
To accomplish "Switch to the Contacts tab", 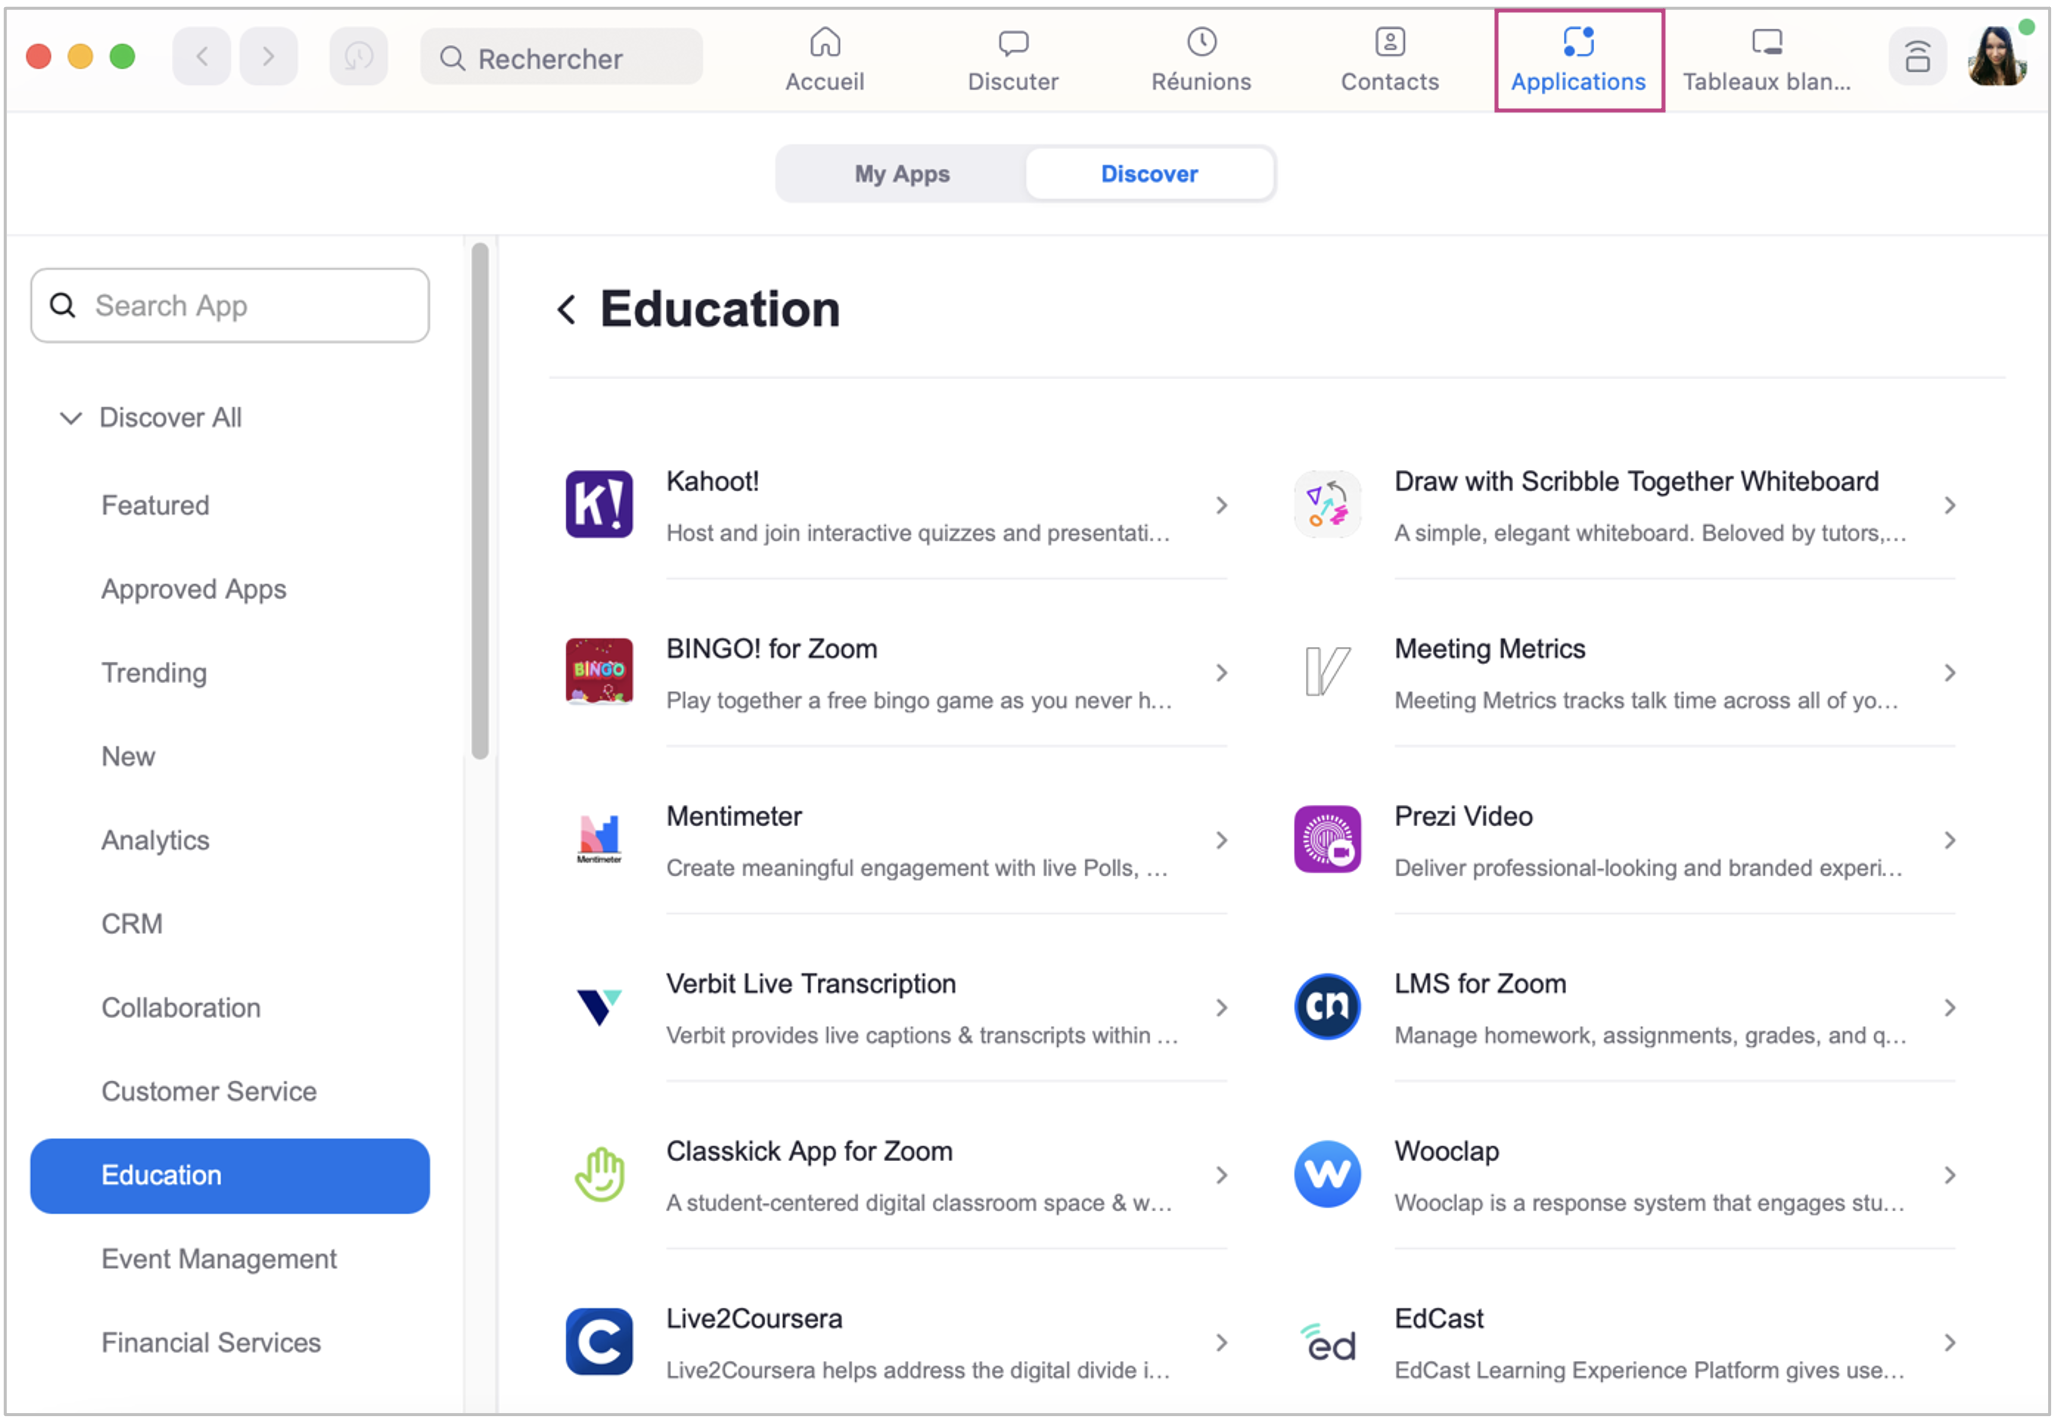I will (x=1389, y=60).
